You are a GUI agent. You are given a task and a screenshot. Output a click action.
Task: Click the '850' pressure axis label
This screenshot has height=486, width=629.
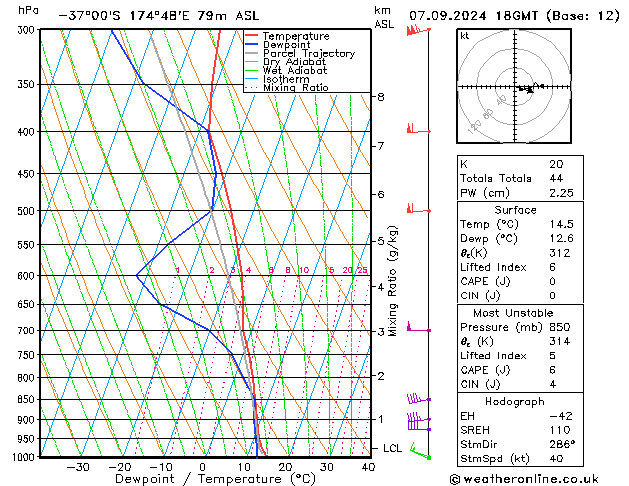(x=28, y=400)
